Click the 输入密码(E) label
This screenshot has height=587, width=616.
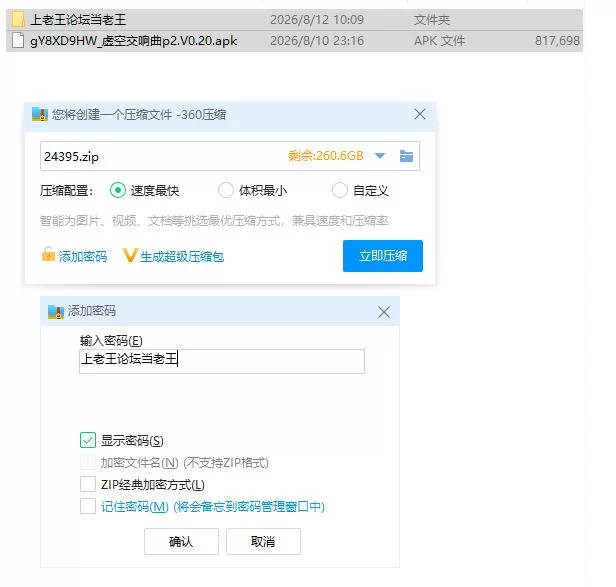(x=111, y=341)
